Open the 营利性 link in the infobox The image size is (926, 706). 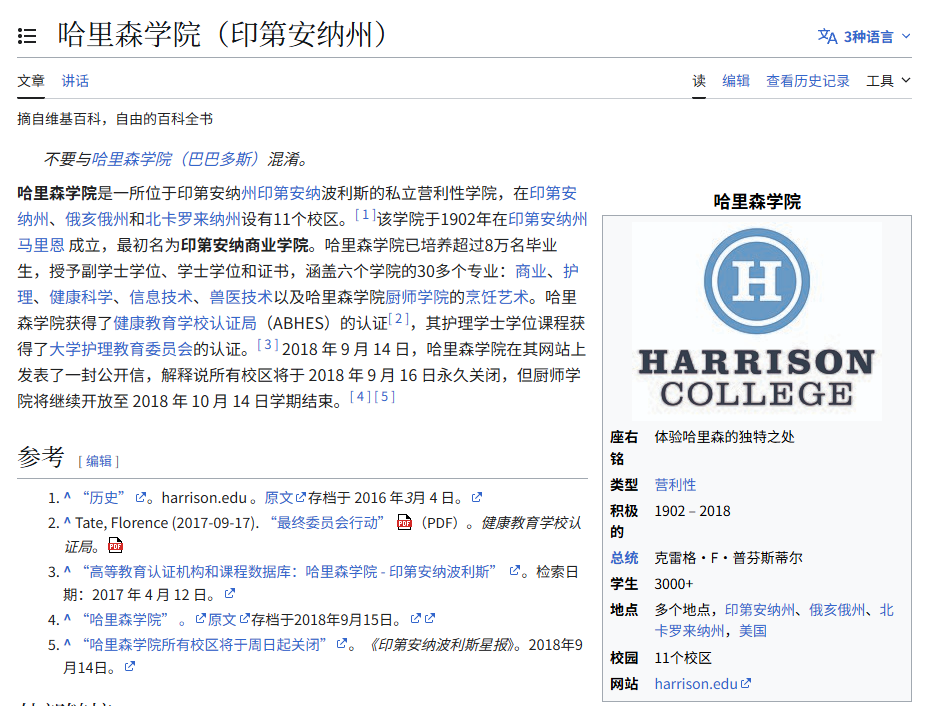click(x=675, y=484)
